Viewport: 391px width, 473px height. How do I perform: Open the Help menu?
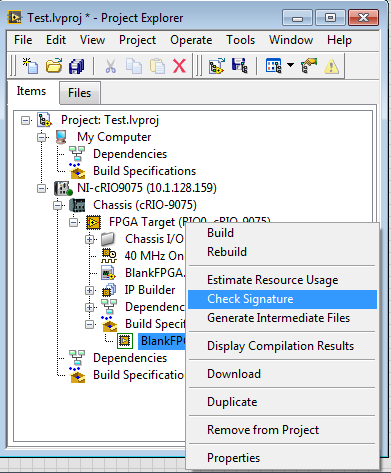[339, 40]
